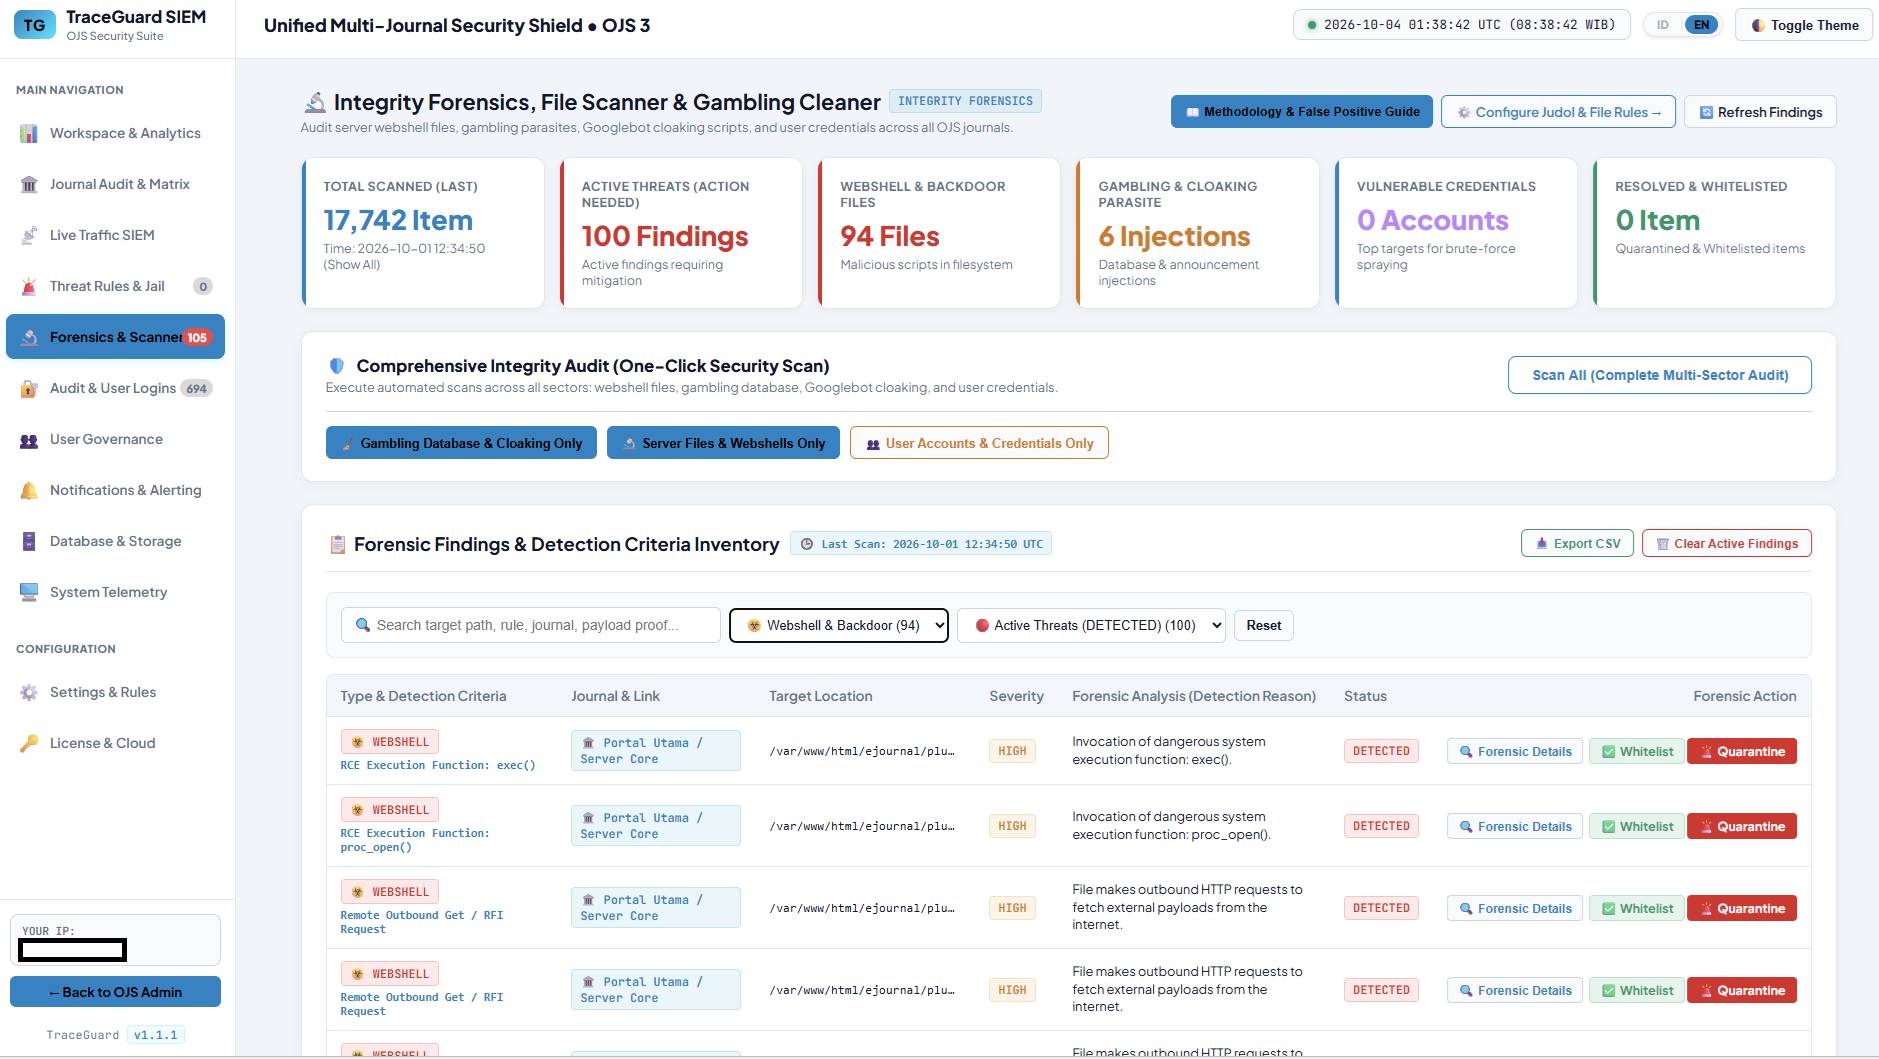Focus the findings search field
Screen dimensions: 1879x1059
[531, 625]
